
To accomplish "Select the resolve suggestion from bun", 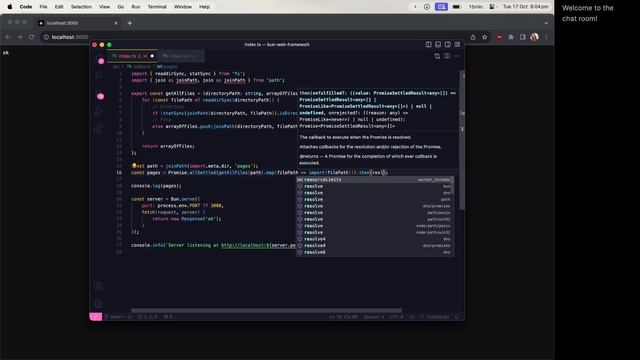I will [375, 186].
